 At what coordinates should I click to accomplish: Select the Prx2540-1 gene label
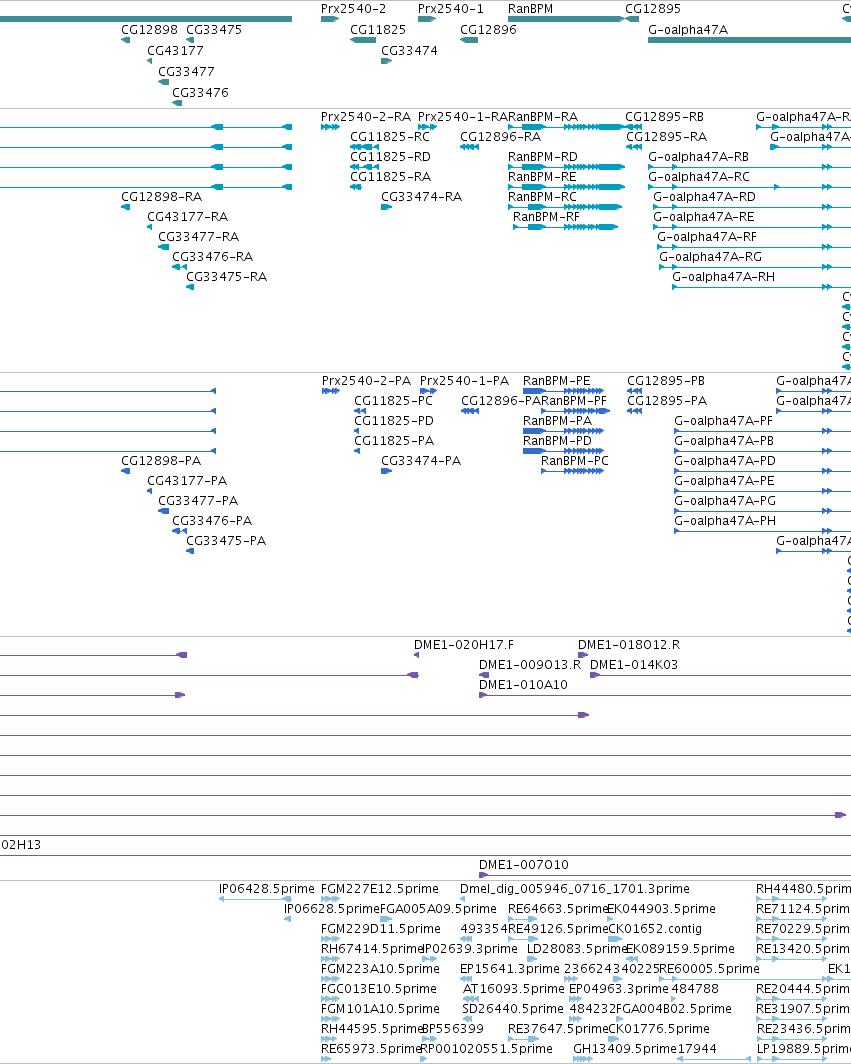[451, 9]
